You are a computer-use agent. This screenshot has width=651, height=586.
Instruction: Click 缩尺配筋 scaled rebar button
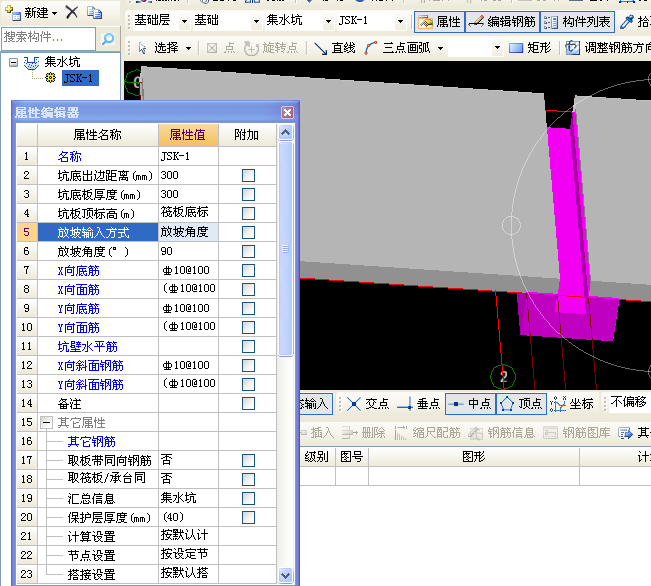(x=427, y=433)
